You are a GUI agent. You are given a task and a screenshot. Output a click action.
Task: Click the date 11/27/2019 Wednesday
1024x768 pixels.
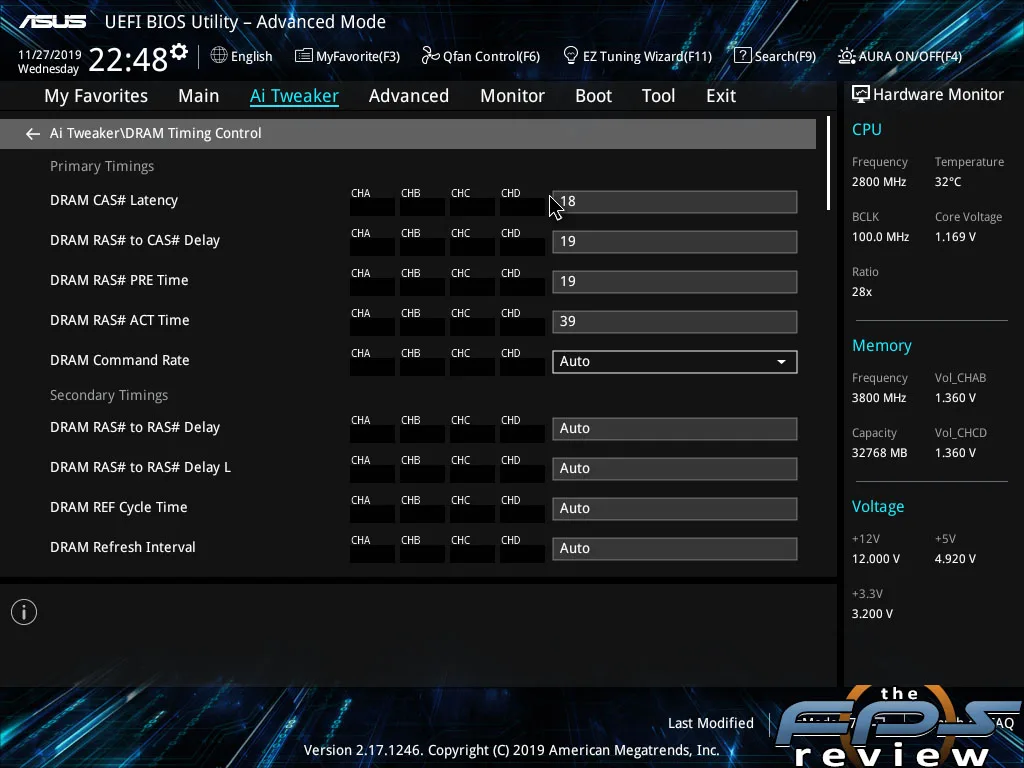(x=49, y=61)
